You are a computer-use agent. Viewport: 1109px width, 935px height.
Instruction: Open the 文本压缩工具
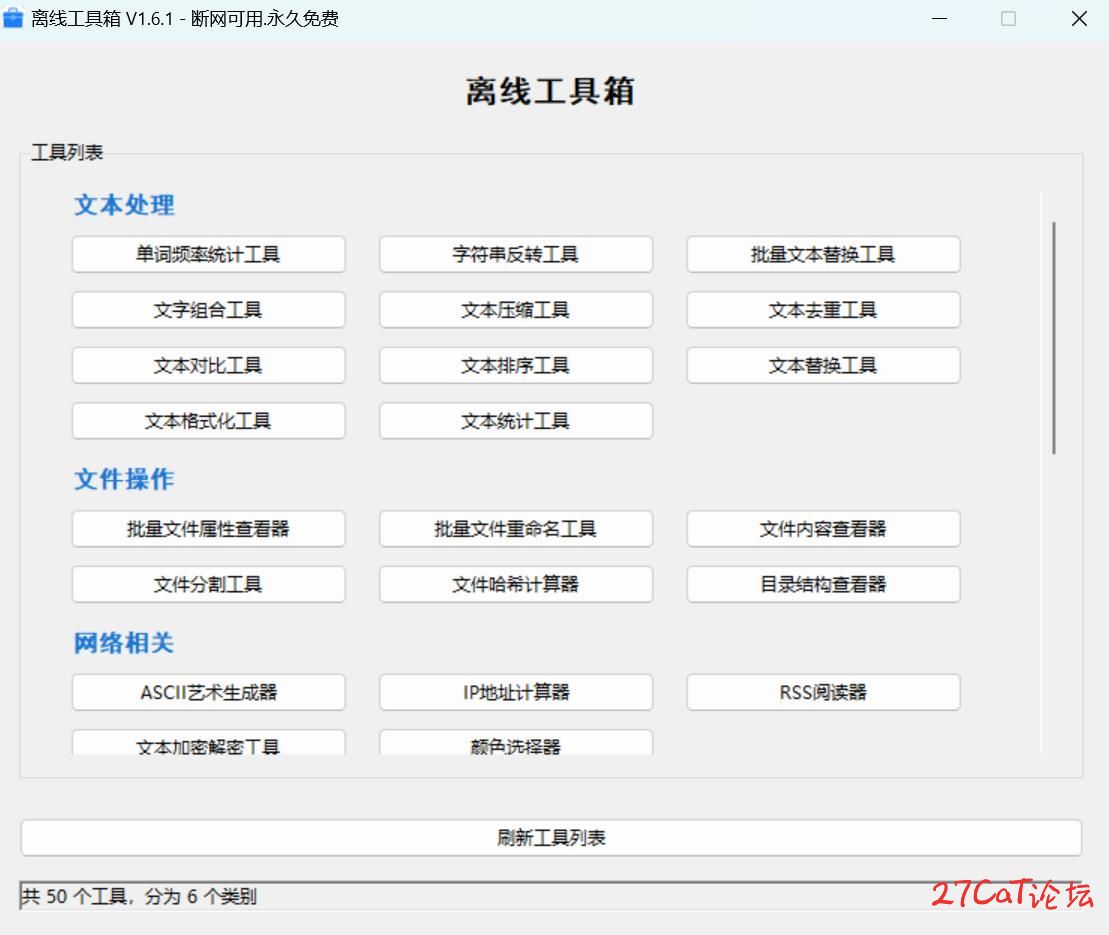pos(515,310)
